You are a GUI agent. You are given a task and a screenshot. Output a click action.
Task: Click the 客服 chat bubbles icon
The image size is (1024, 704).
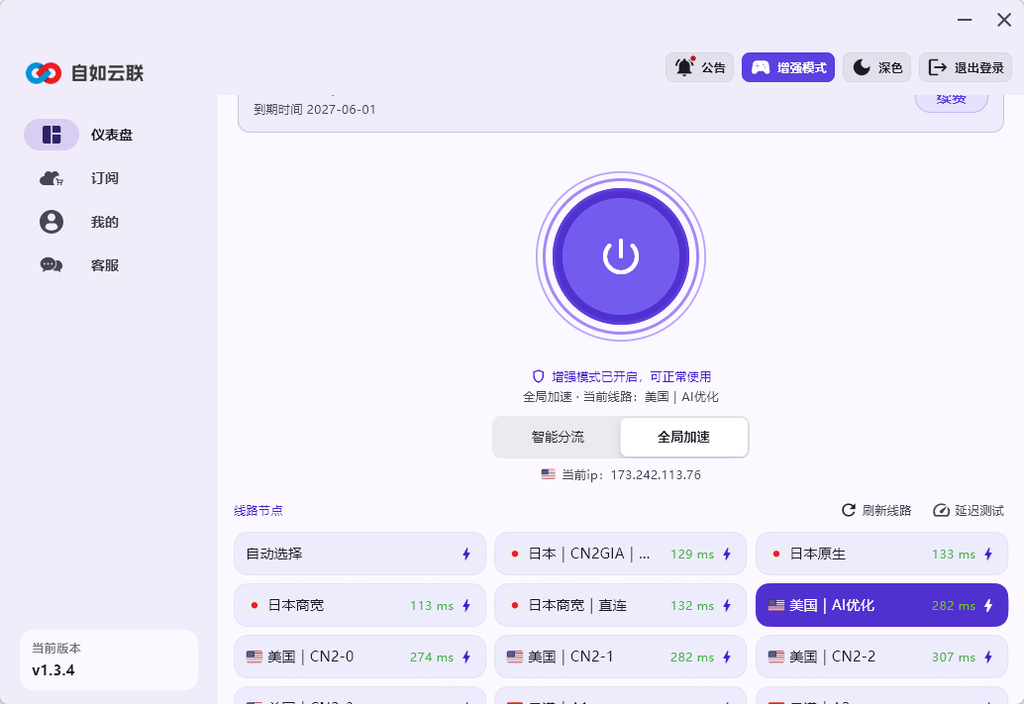[52, 265]
